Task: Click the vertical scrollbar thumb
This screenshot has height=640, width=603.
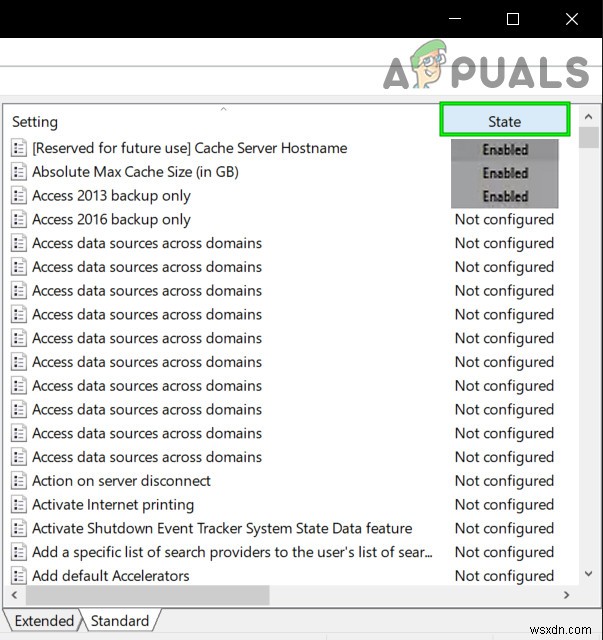Action: [x=588, y=138]
